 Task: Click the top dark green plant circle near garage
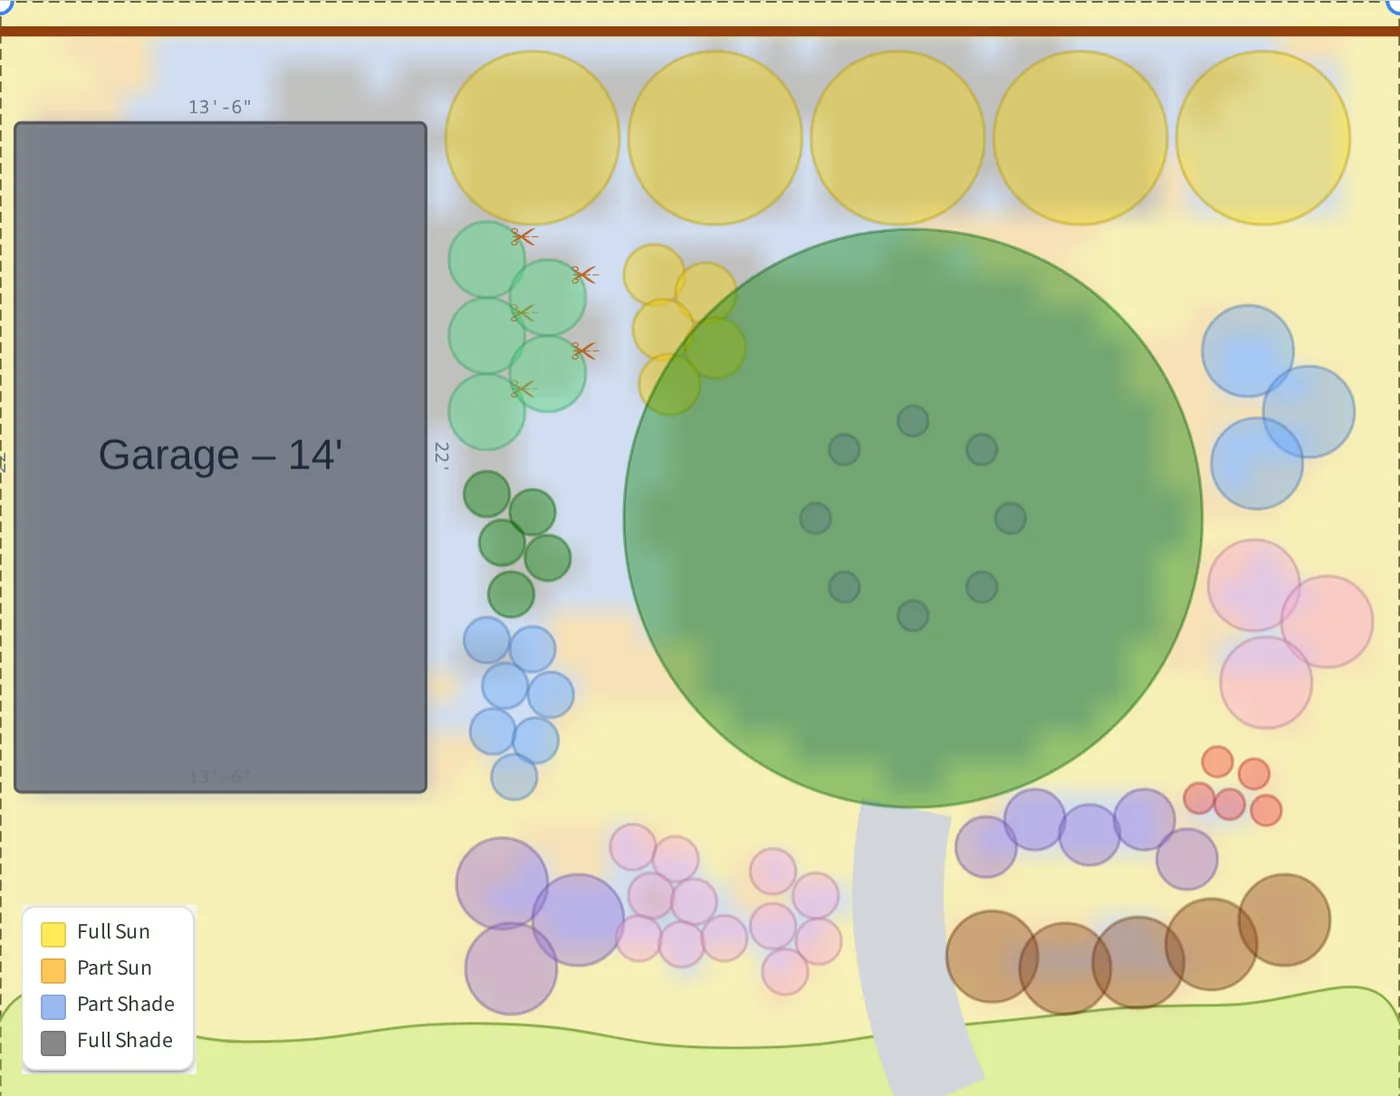pos(487,494)
